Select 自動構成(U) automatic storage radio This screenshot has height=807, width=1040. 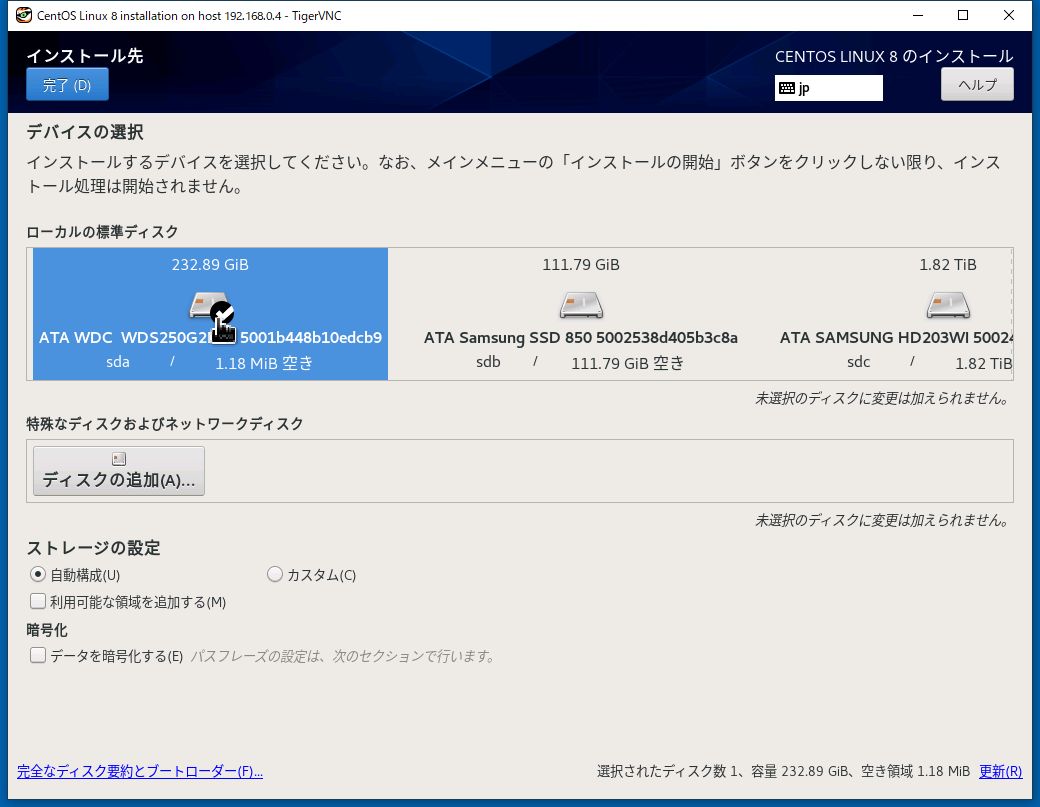pos(75,574)
